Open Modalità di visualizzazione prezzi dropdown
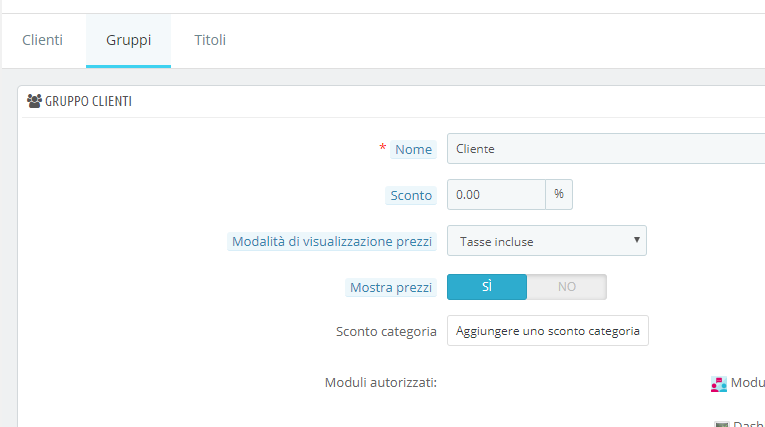 tap(547, 241)
